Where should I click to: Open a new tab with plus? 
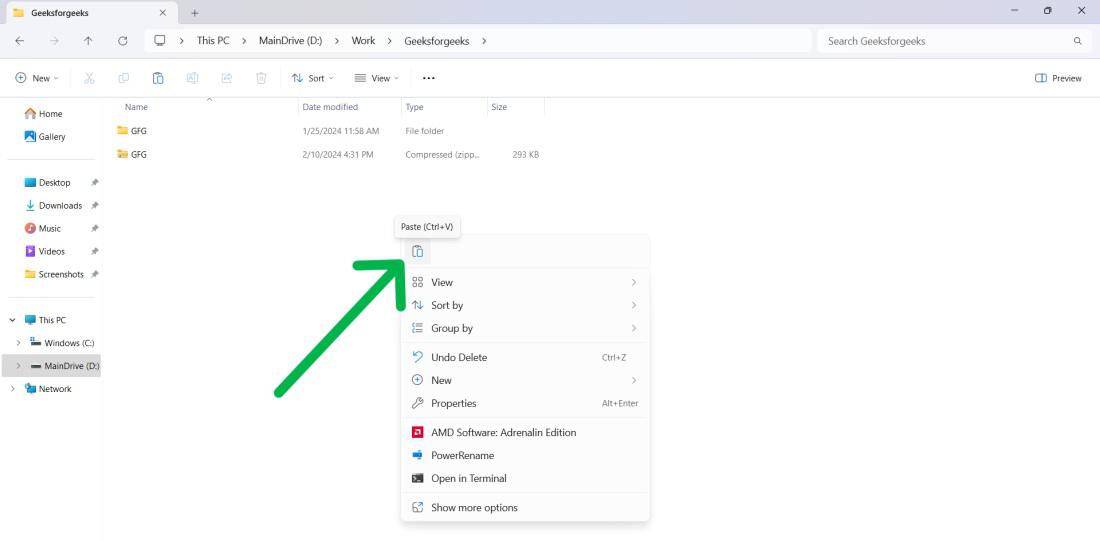[x=194, y=13]
